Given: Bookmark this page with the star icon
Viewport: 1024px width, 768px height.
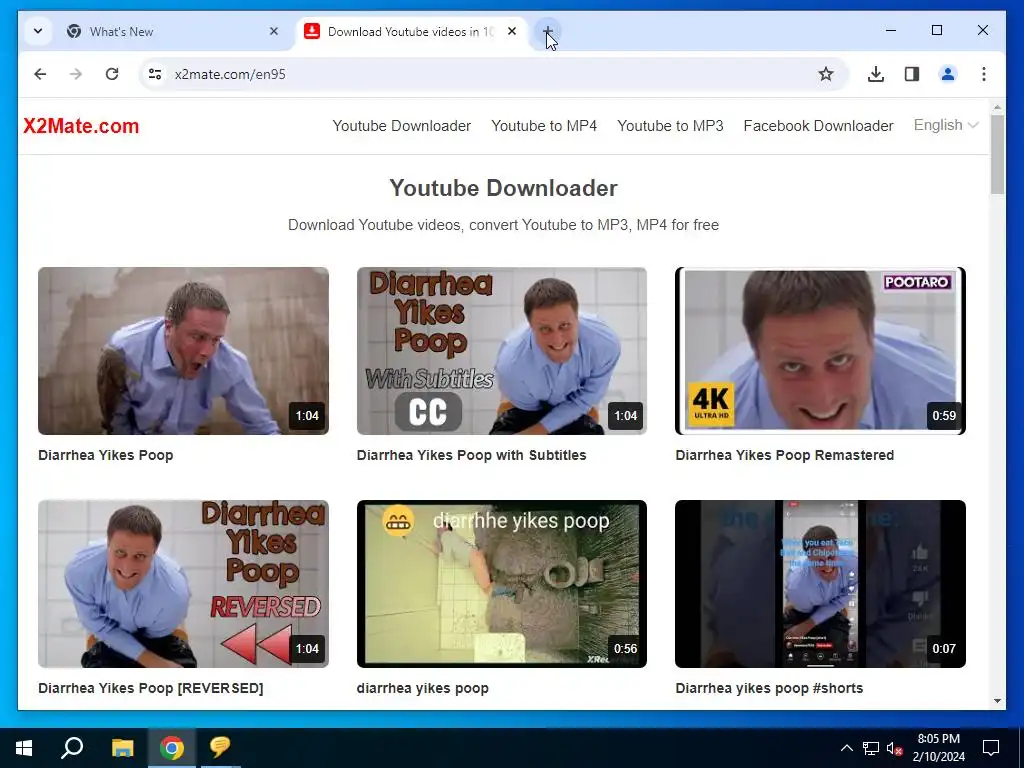Looking at the screenshot, I should tap(825, 74).
